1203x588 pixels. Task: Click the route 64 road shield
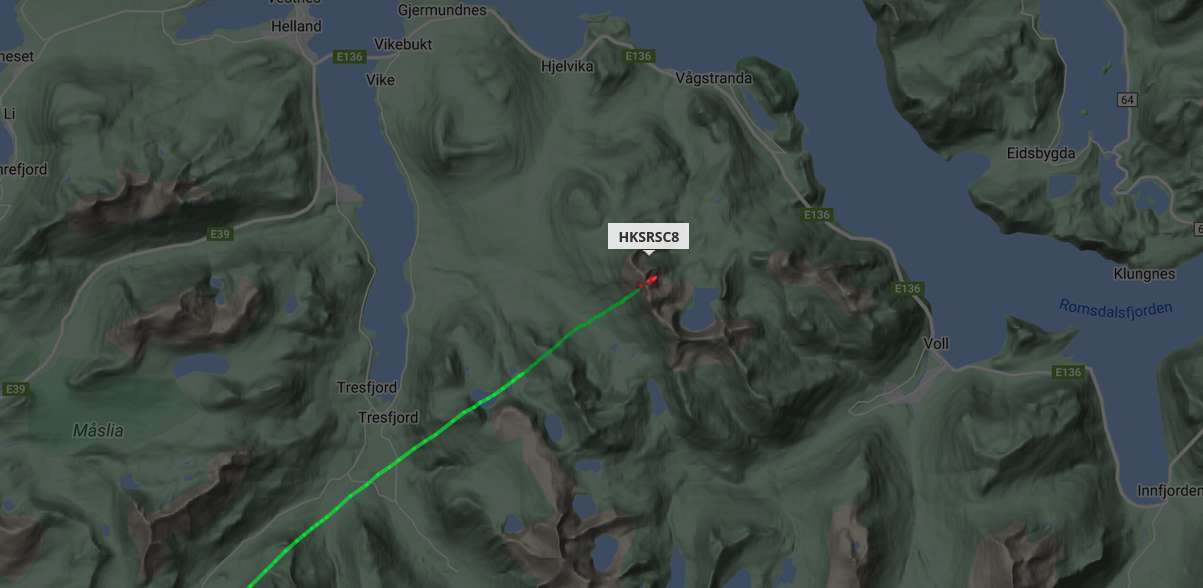(x=1128, y=99)
